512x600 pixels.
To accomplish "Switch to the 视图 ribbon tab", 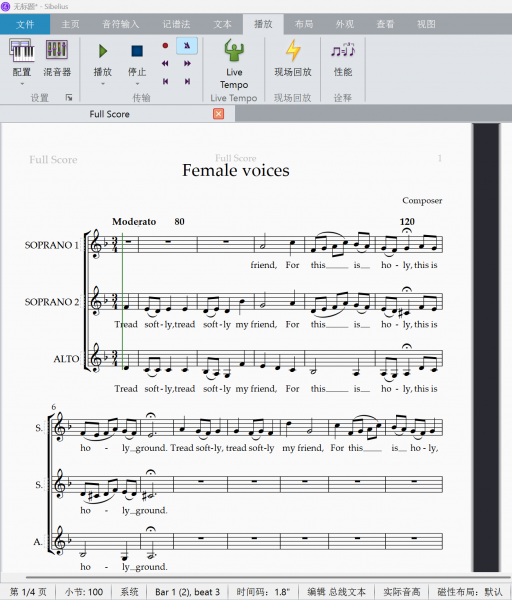I will point(426,24).
